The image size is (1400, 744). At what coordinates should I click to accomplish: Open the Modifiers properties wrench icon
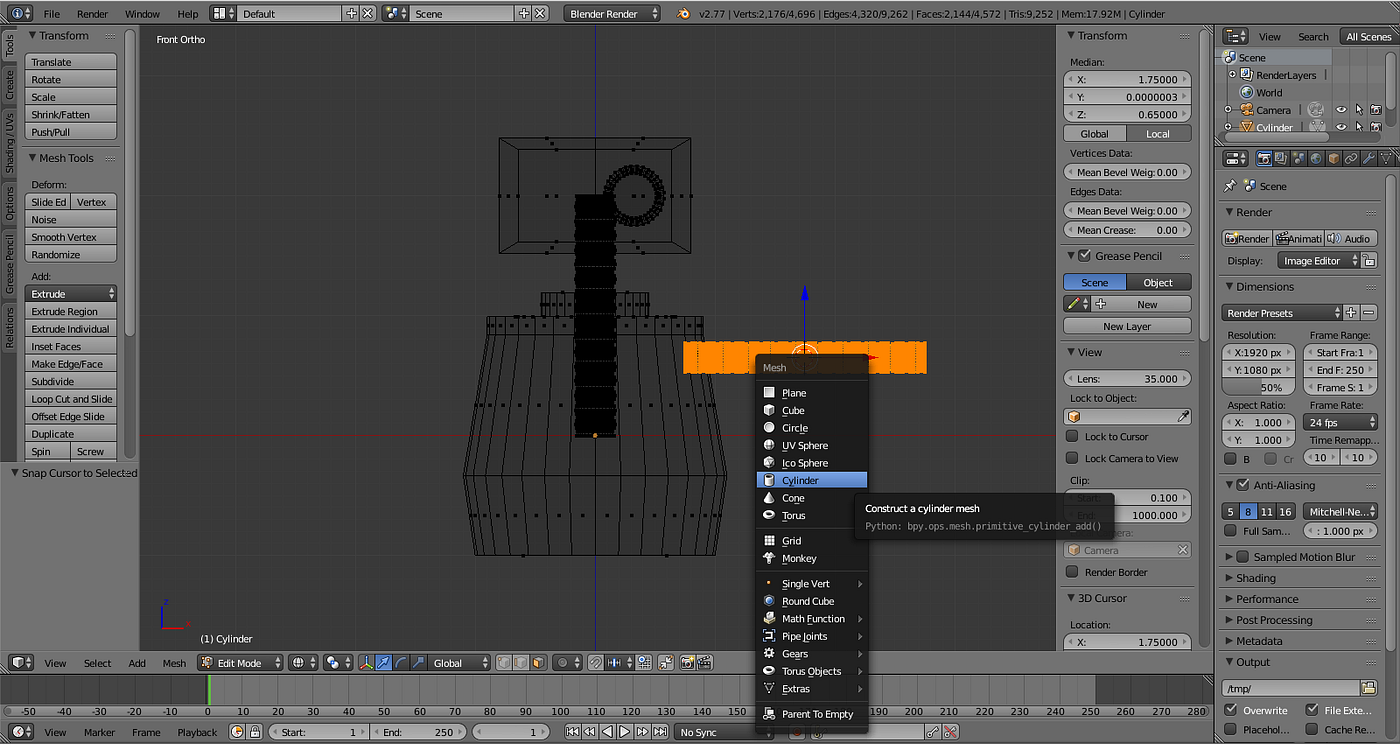point(1369,158)
